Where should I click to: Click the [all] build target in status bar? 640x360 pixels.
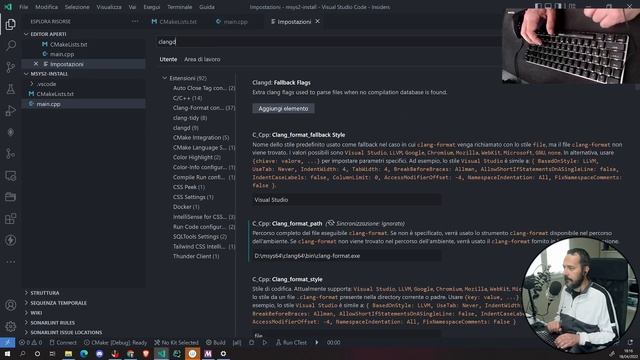click(x=237, y=342)
